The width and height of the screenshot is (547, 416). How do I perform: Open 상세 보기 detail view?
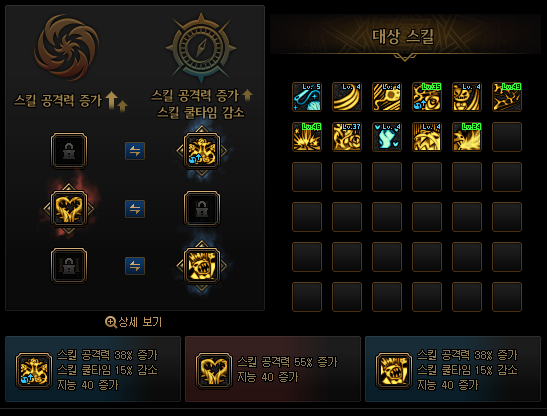tap(134, 322)
